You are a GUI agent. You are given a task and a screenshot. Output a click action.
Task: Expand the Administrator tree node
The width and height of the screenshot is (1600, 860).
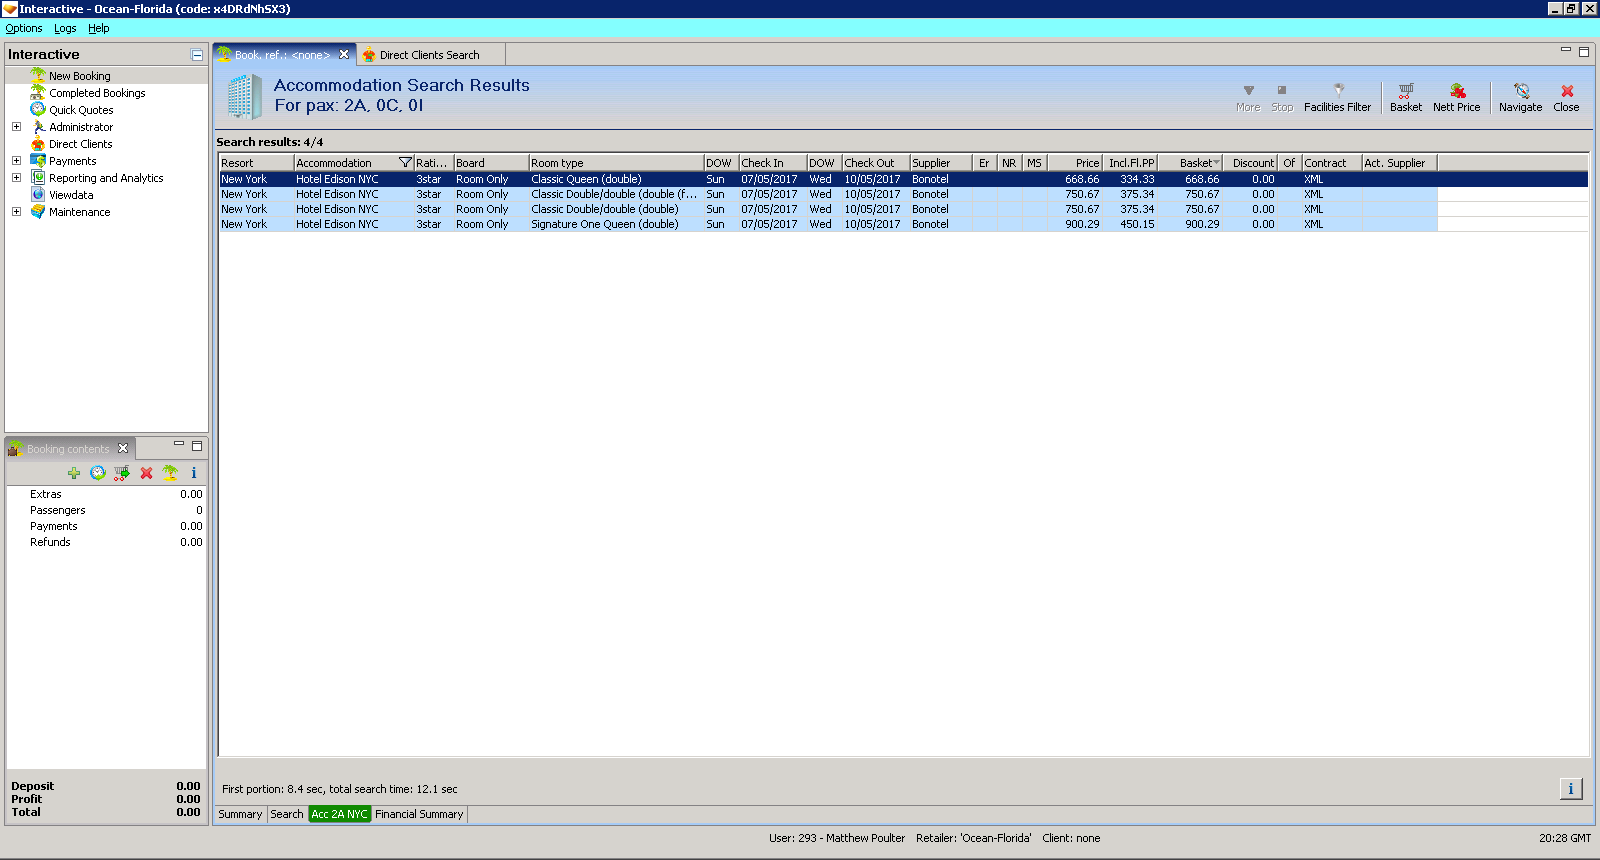click(16, 127)
